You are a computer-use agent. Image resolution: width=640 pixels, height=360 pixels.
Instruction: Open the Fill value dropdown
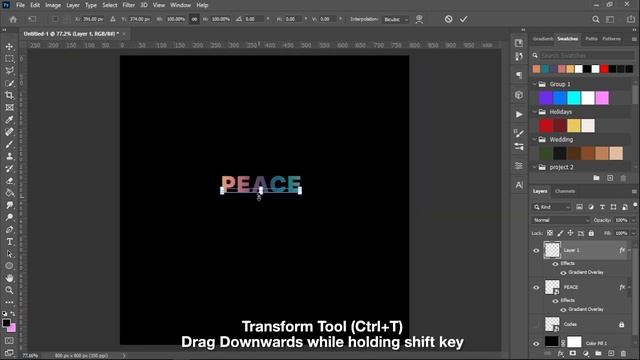click(x=633, y=233)
